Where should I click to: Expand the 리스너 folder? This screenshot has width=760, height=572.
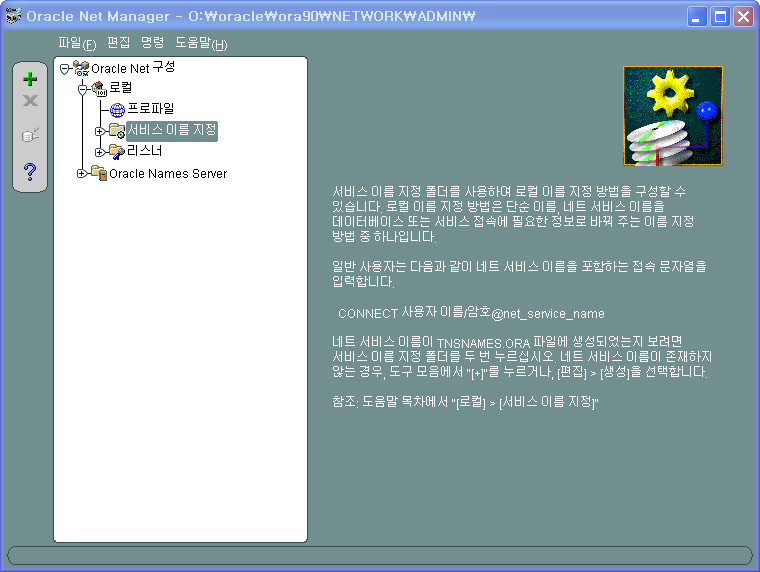(100, 152)
